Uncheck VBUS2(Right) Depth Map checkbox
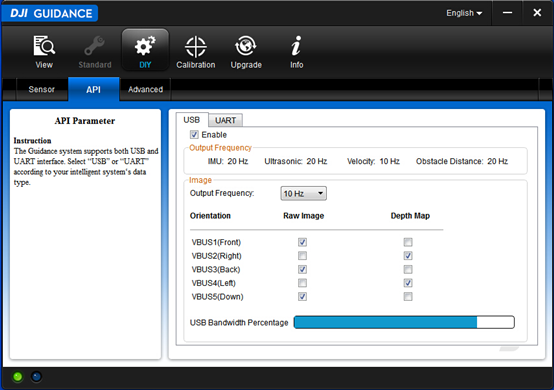Image resolution: width=554 pixels, height=390 pixels. click(x=408, y=255)
